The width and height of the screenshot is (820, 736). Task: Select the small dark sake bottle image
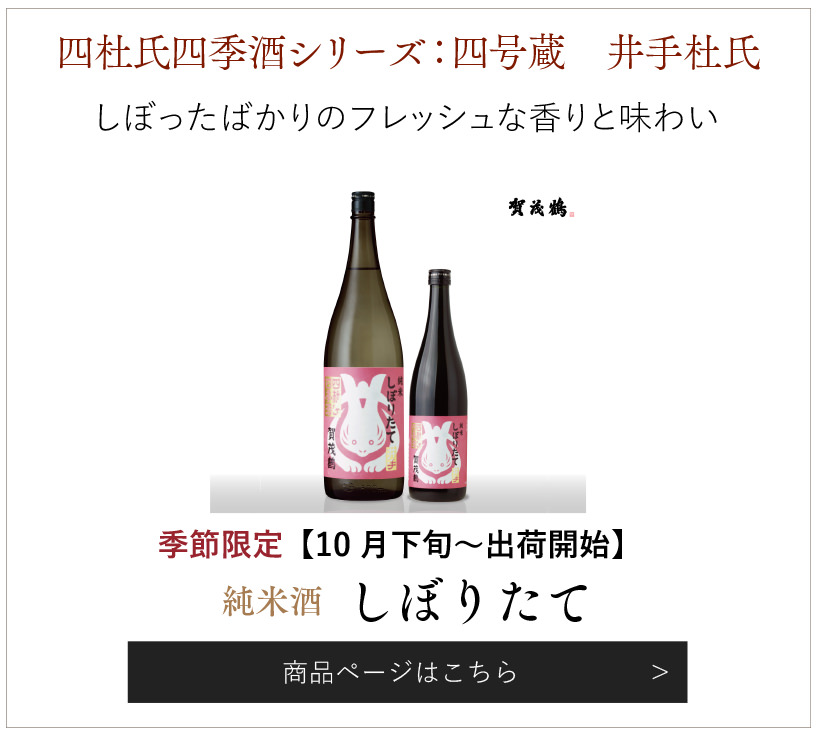(438, 386)
